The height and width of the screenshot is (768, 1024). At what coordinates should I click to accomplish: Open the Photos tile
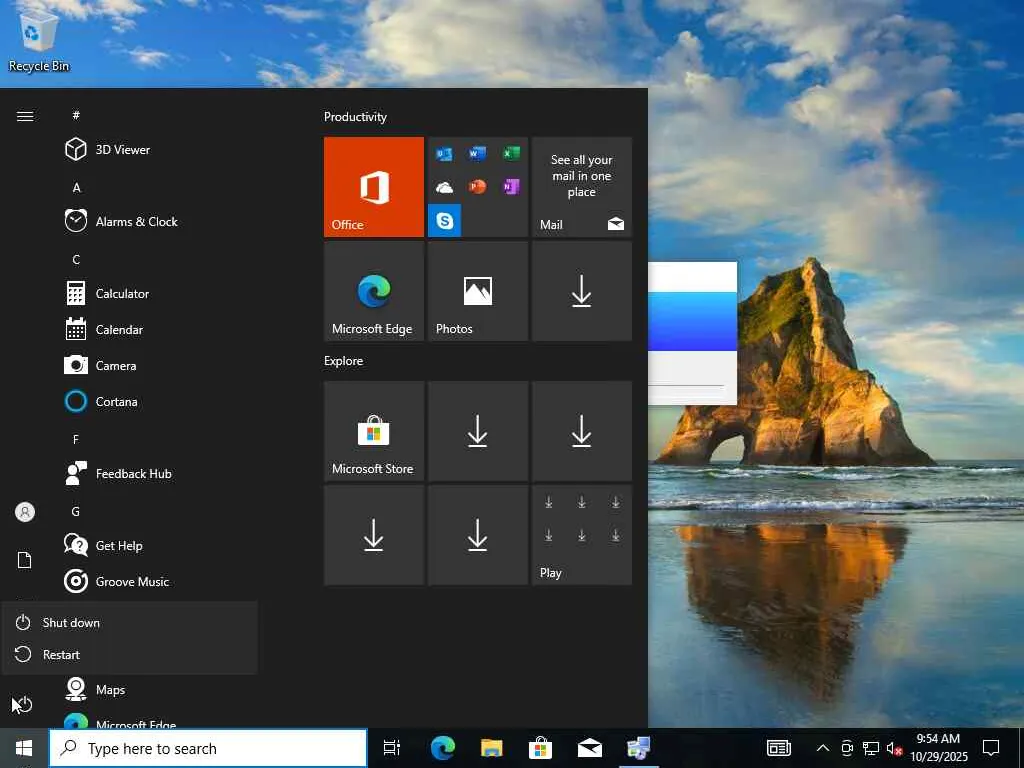pyautogui.click(x=477, y=291)
